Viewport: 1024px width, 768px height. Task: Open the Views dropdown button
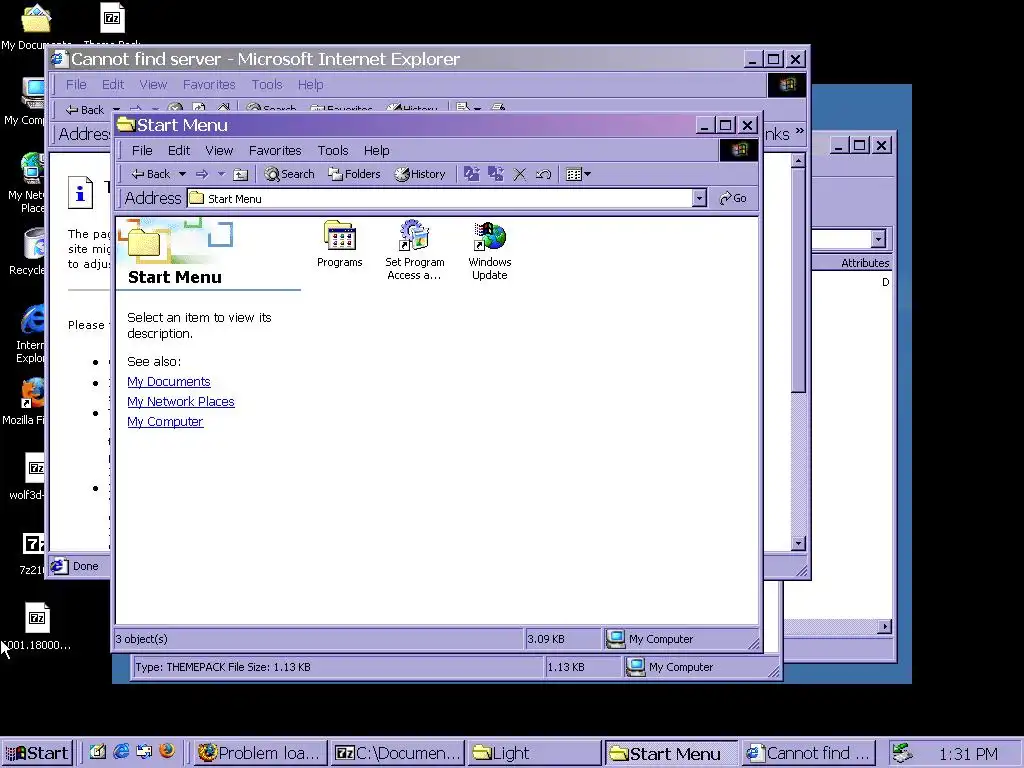578,174
